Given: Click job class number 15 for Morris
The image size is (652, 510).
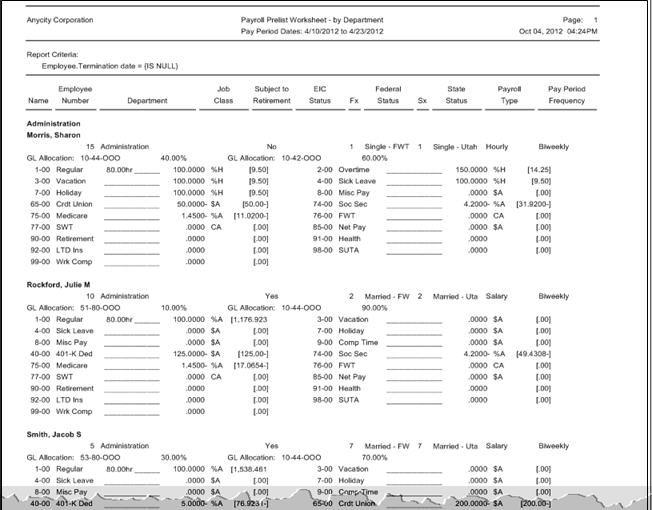Looking at the screenshot, I should click(x=90, y=147).
